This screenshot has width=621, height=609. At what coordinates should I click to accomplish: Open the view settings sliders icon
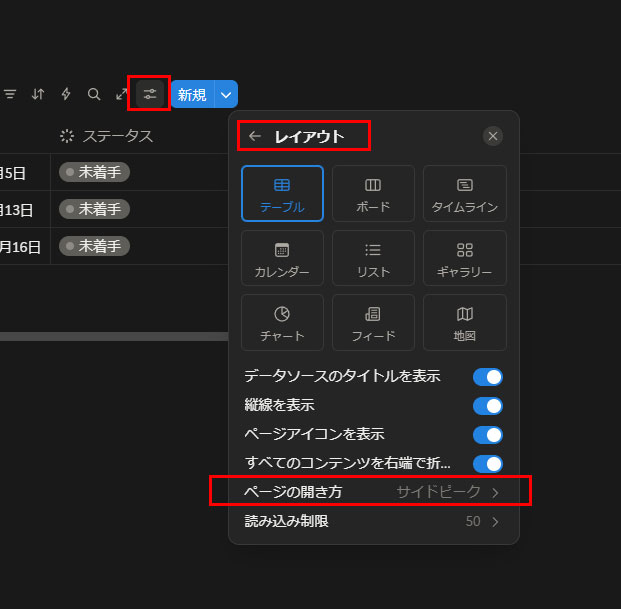click(150, 94)
